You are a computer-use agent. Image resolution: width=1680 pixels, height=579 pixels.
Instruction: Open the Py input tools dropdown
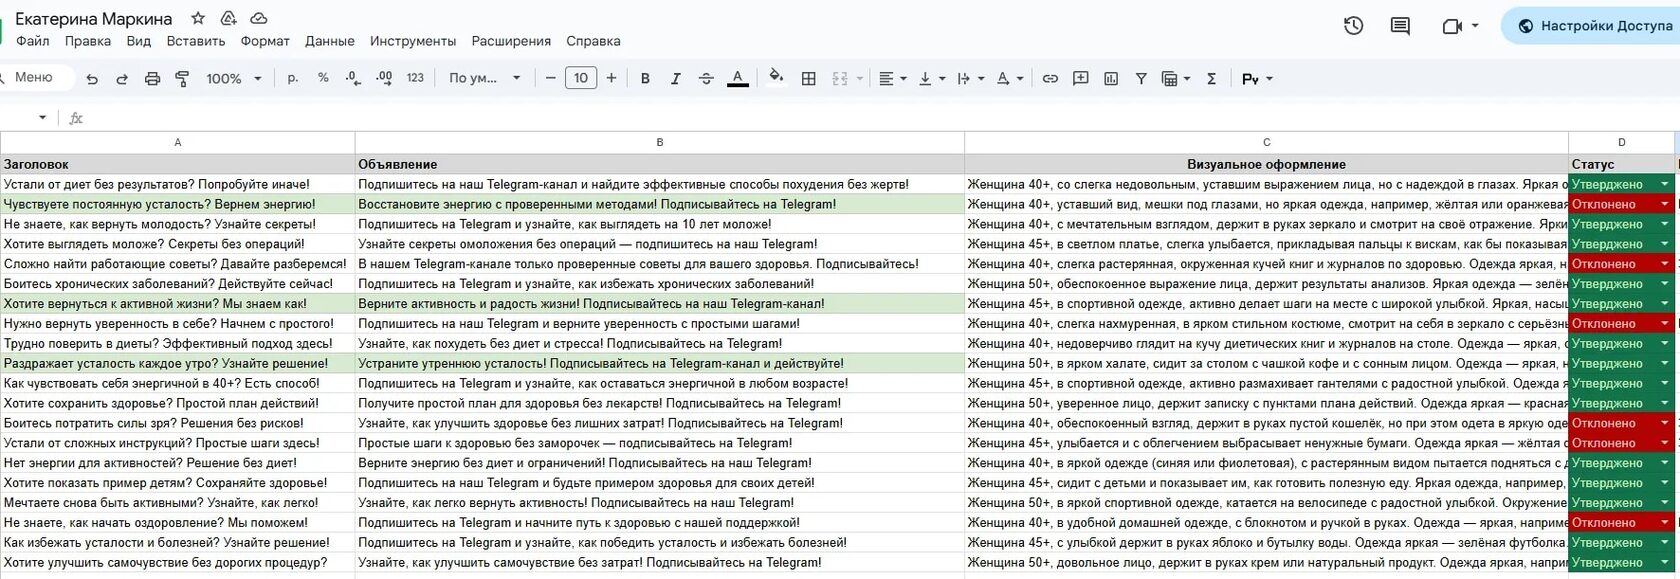tap(1257, 78)
